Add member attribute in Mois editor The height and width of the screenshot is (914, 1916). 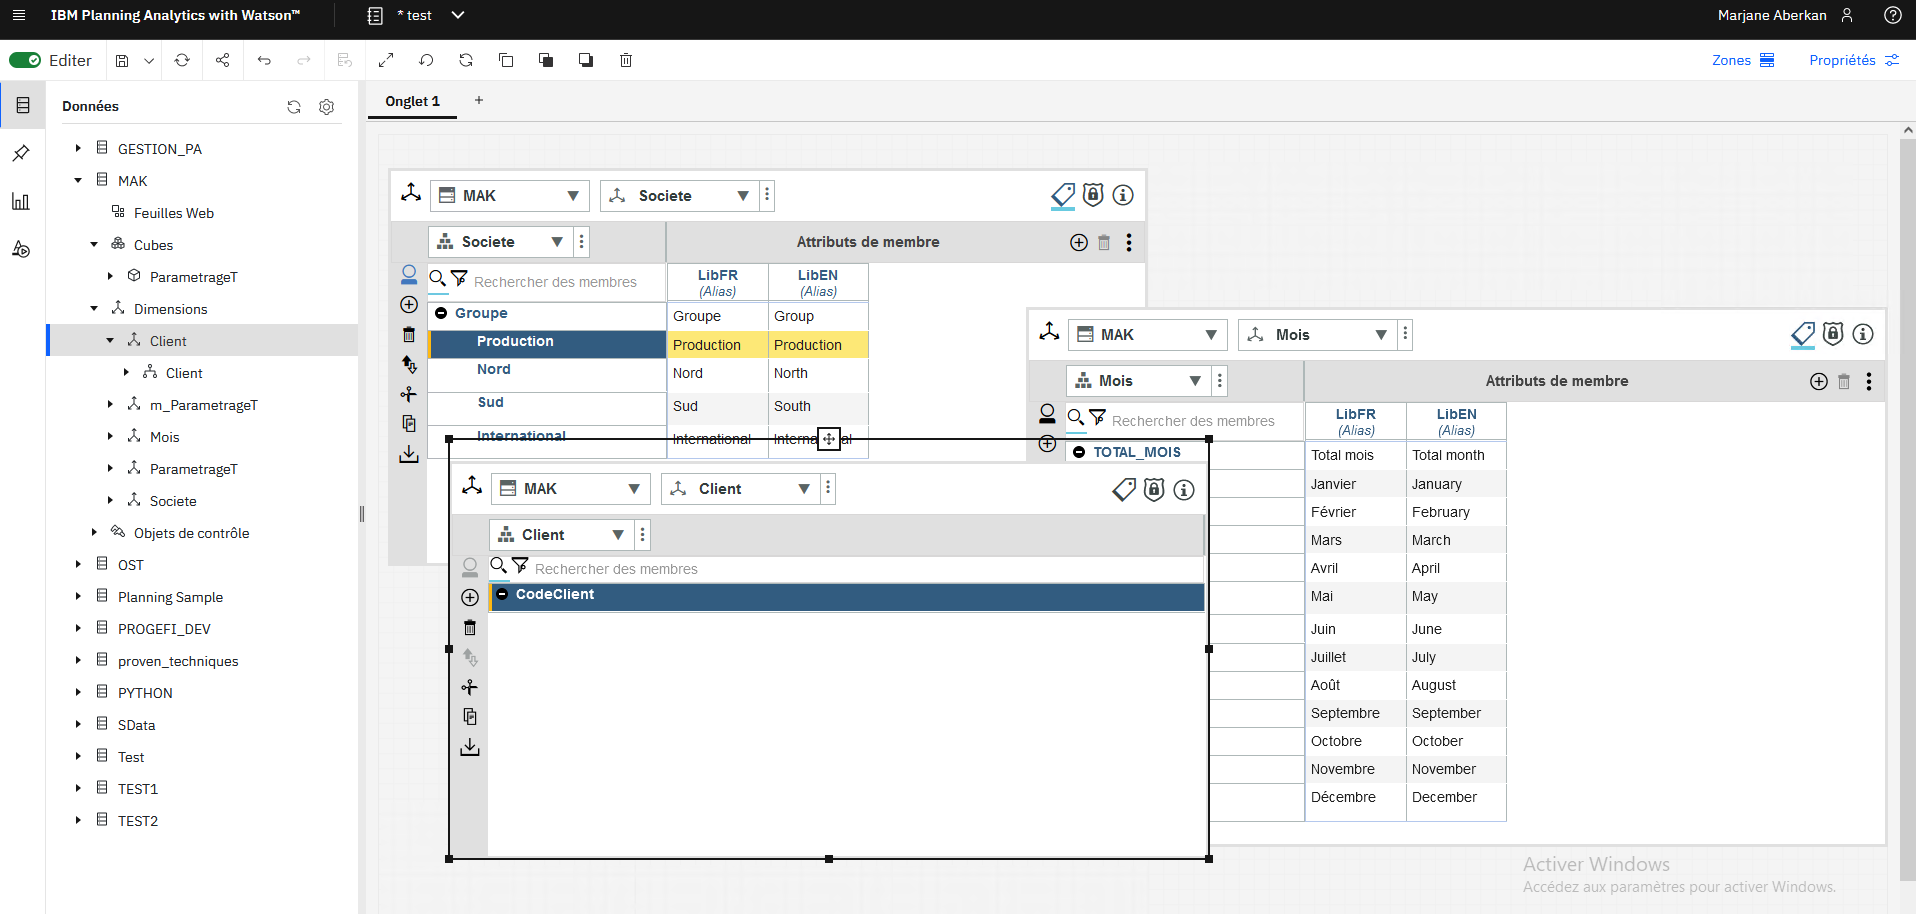click(x=1819, y=381)
